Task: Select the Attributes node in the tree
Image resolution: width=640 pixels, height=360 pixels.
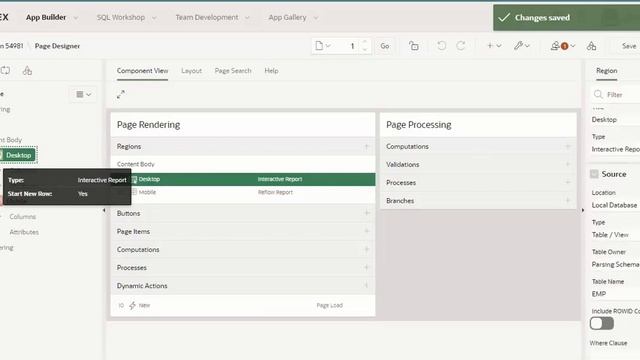Action: 24,232
